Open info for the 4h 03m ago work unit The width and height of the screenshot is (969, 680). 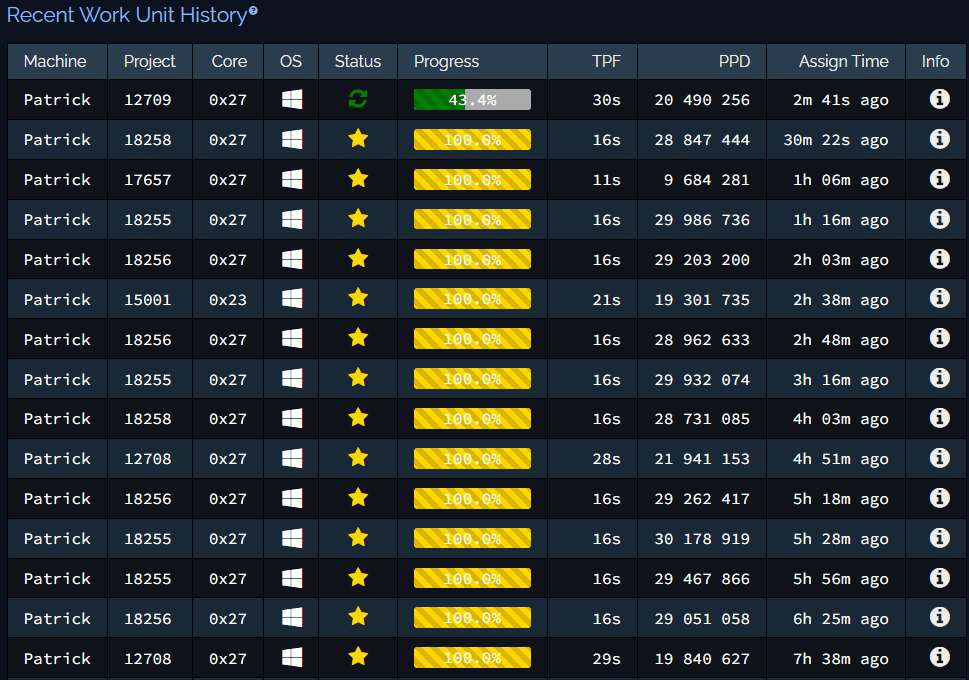pos(939,419)
